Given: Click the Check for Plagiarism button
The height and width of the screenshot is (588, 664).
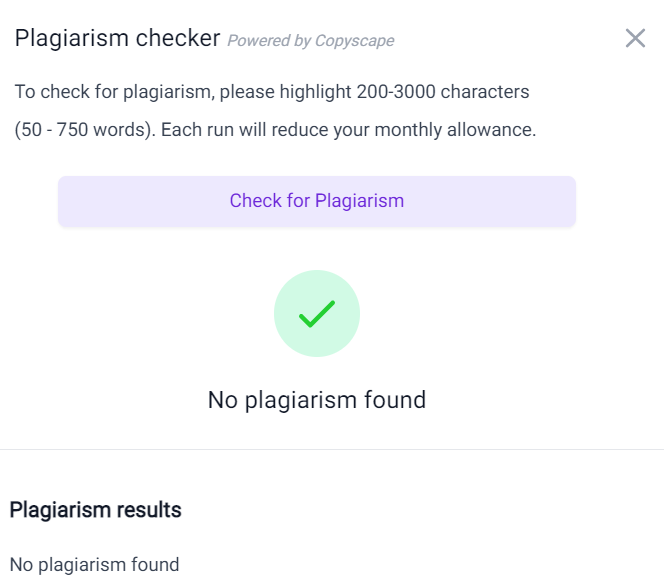Looking at the screenshot, I should coord(317,201).
